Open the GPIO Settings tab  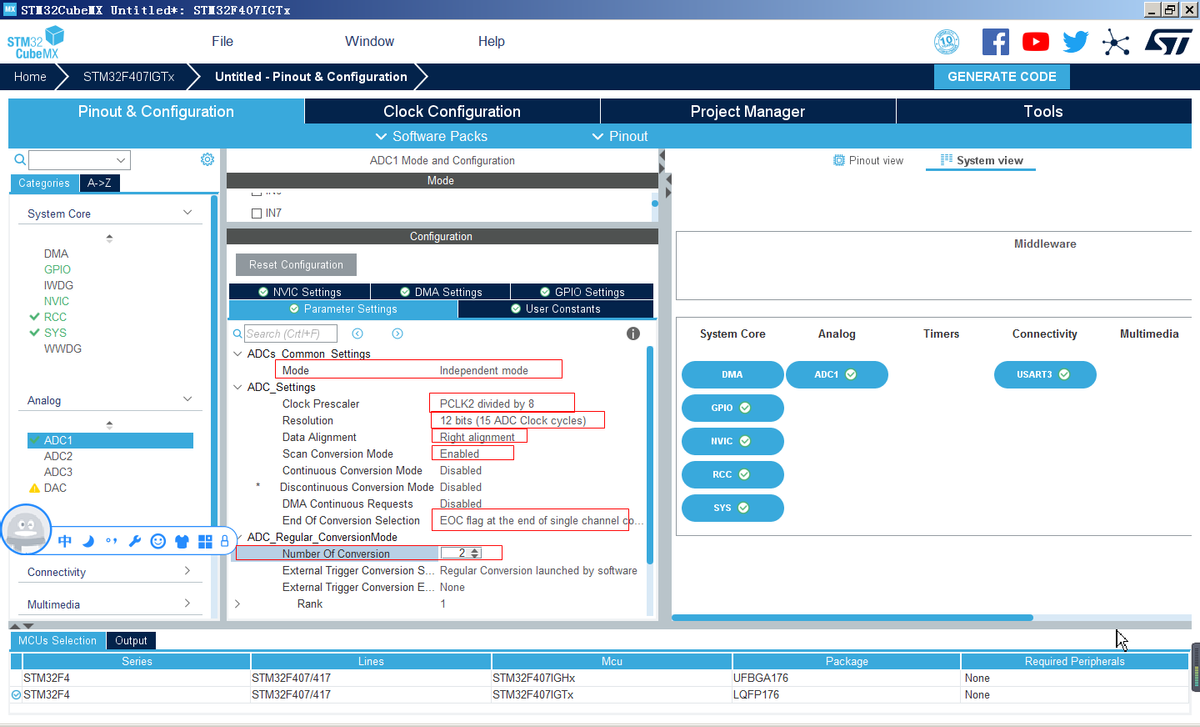(x=582, y=292)
